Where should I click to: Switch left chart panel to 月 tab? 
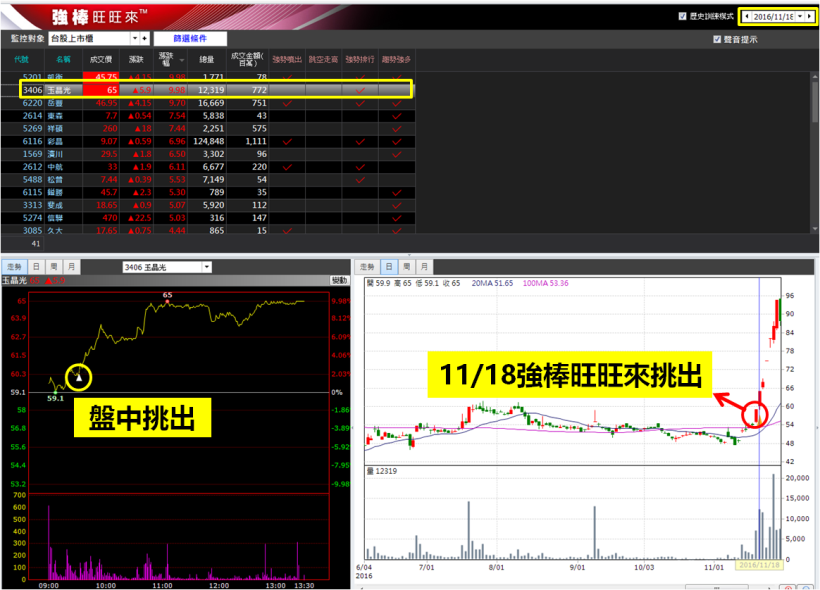(x=72, y=267)
